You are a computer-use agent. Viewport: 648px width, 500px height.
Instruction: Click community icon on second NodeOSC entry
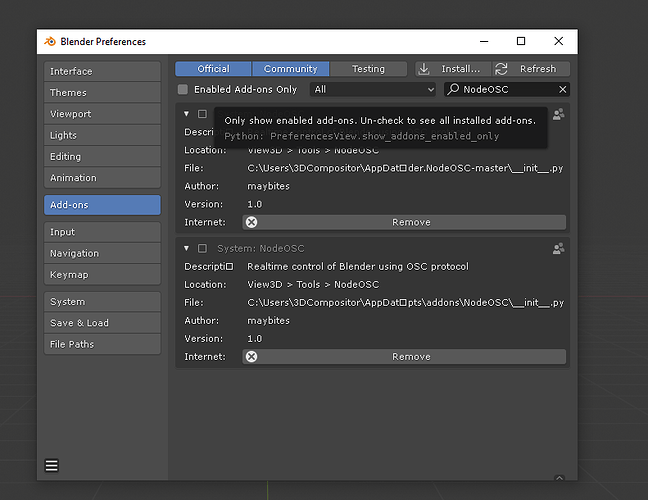tap(558, 248)
